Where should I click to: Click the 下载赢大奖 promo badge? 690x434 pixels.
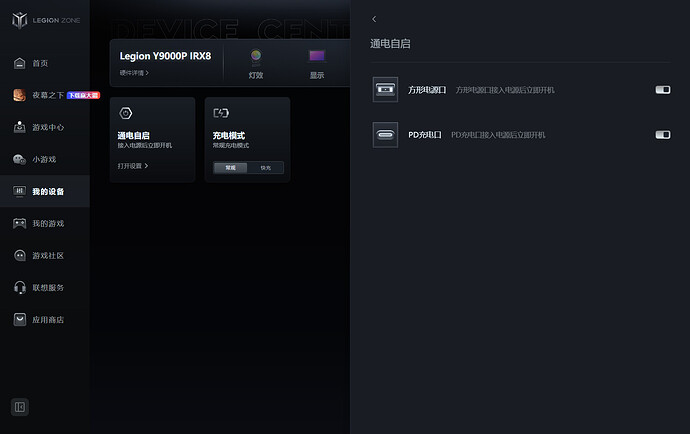[84, 95]
